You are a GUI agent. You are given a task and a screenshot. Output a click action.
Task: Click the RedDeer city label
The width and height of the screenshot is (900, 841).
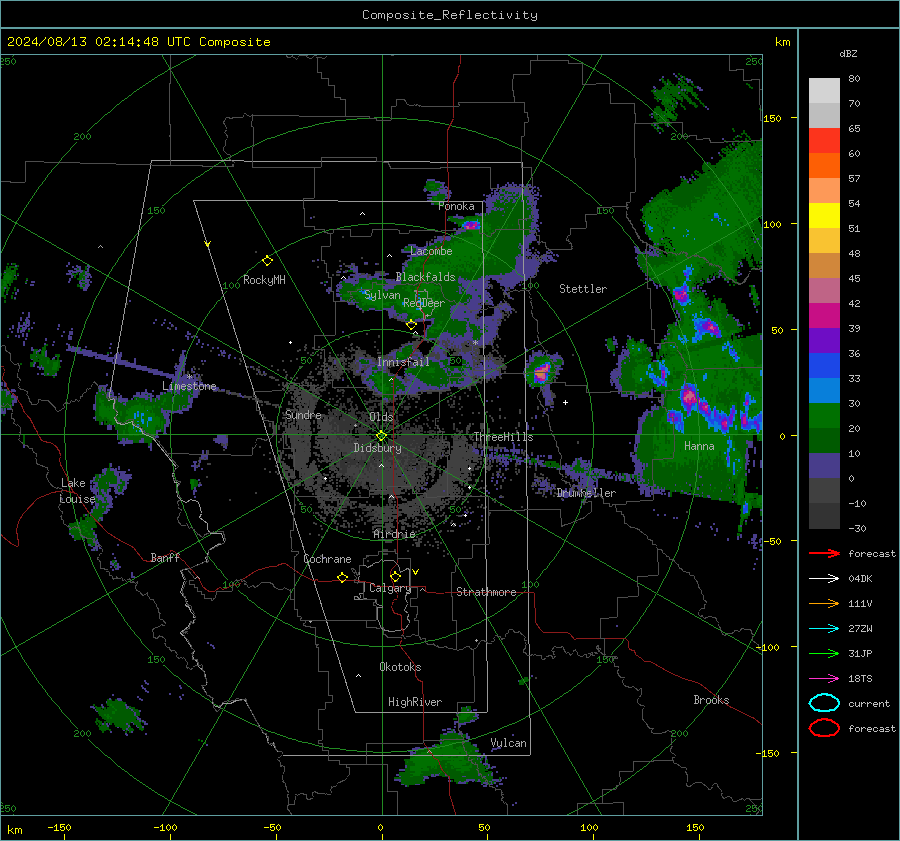coord(424,303)
